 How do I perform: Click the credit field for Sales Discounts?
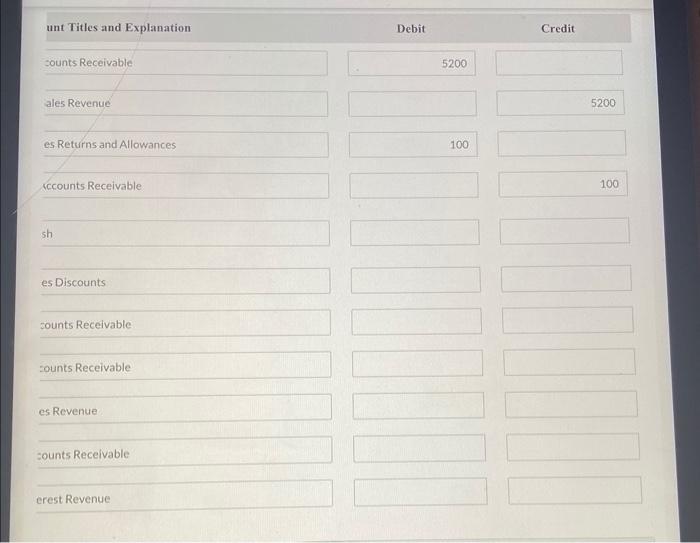coord(566,279)
